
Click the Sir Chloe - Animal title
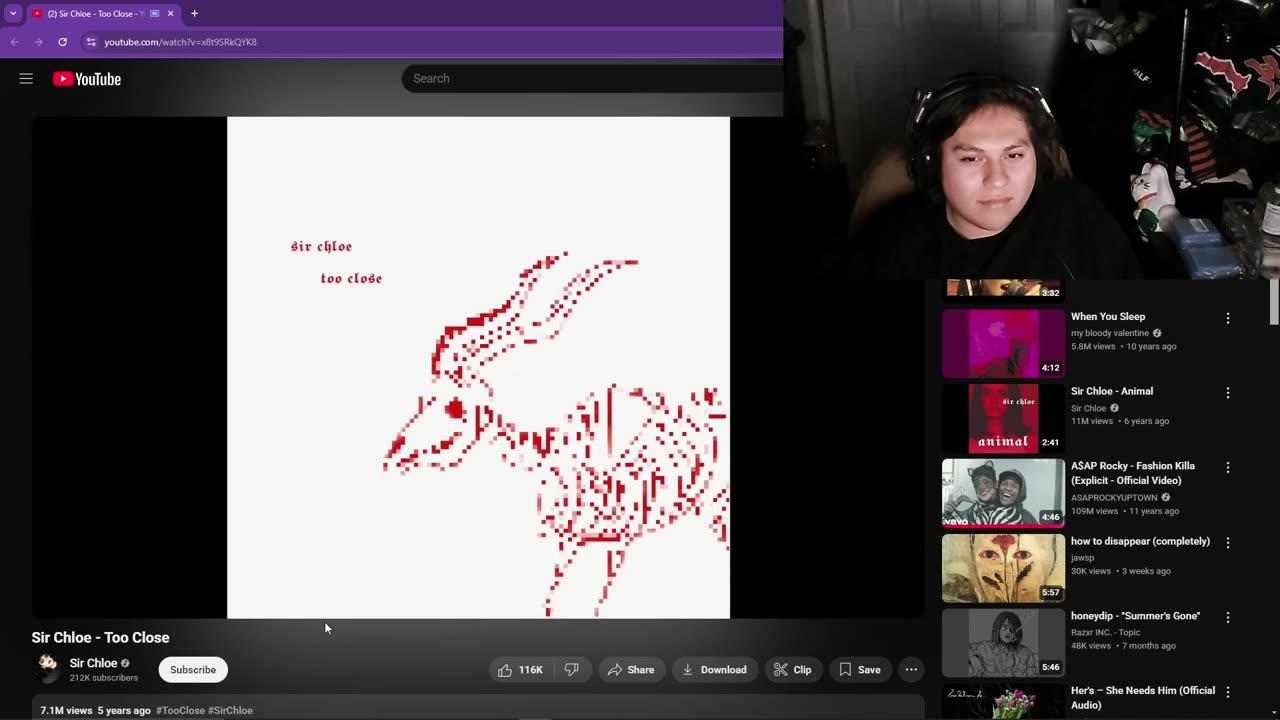pyautogui.click(x=1112, y=391)
